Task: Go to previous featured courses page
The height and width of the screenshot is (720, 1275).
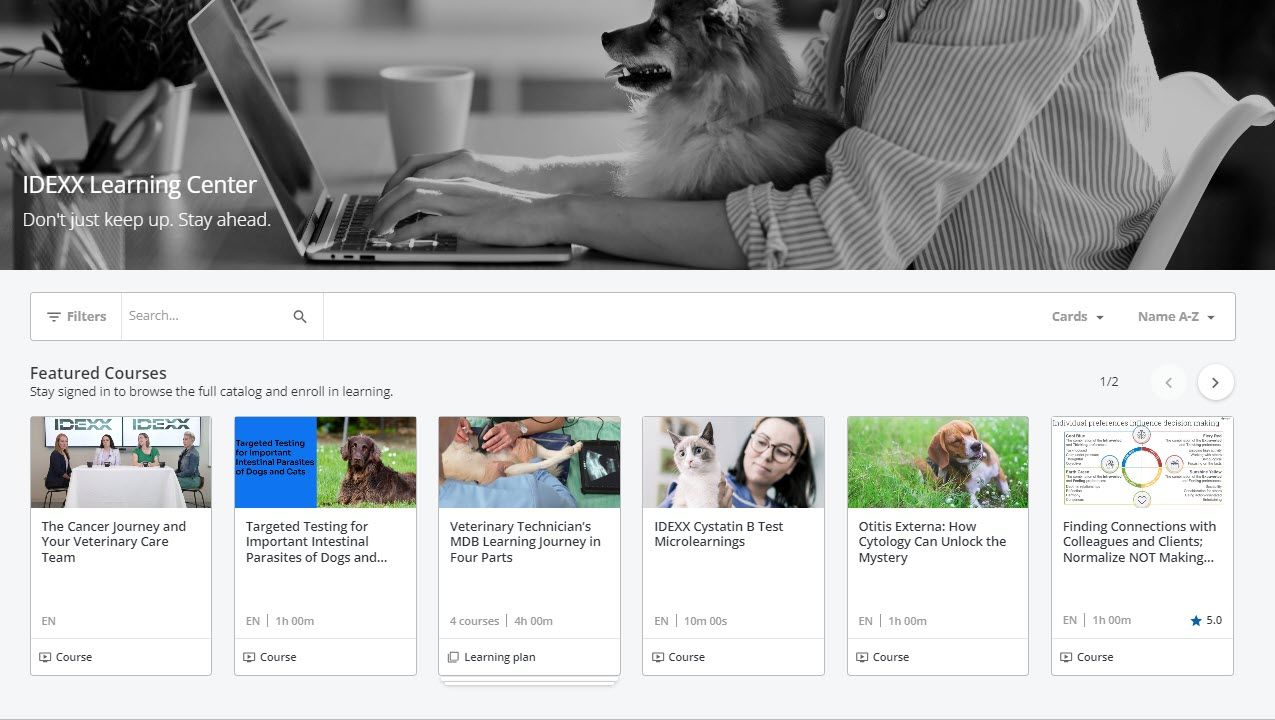Action: coord(1168,382)
